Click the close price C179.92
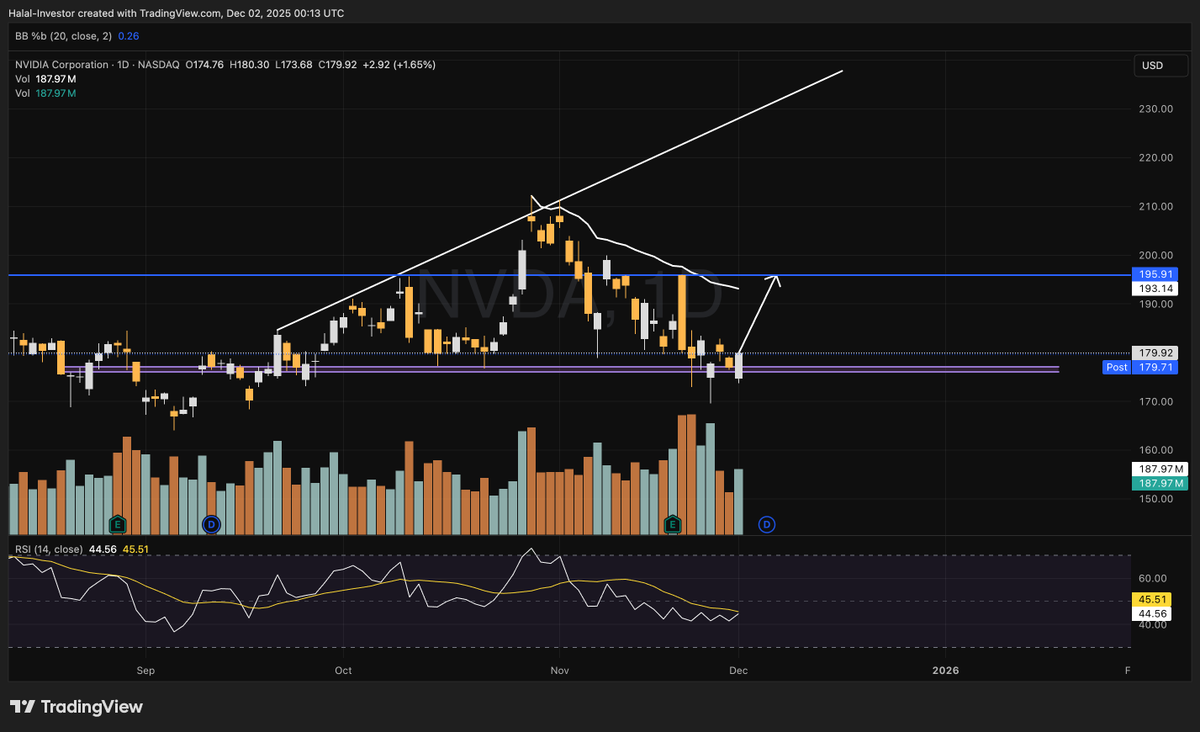 (338, 64)
